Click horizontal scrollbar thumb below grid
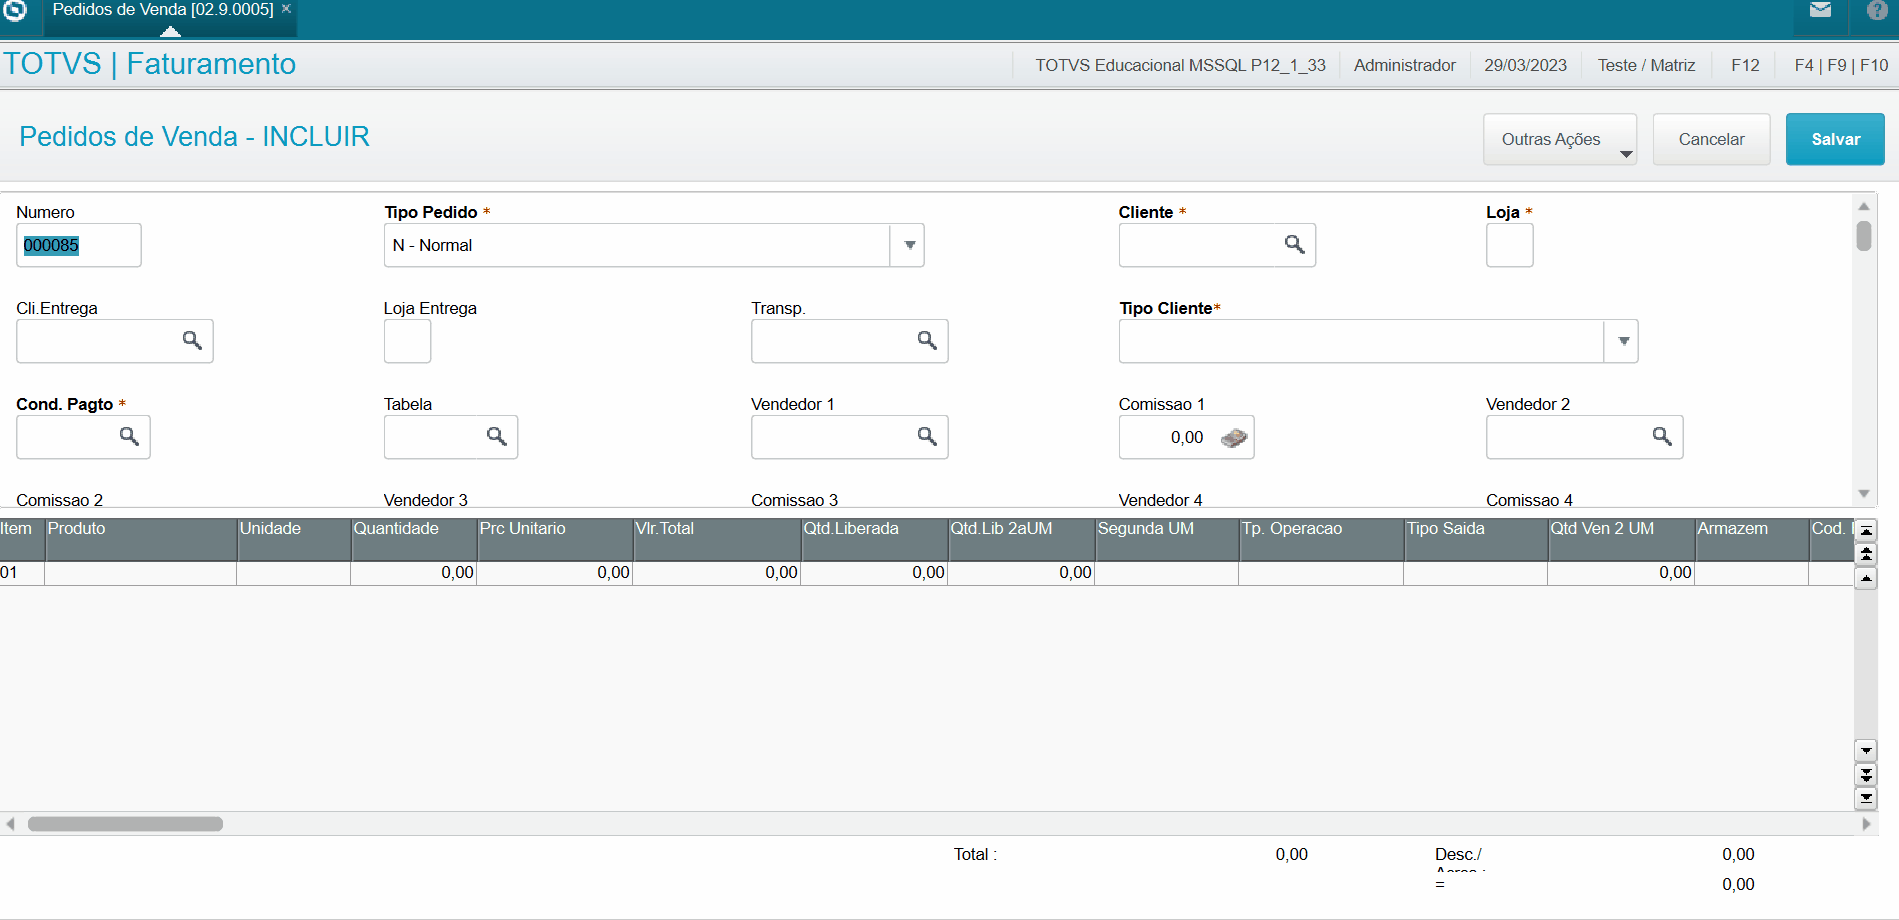Image resolution: width=1899 pixels, height=920 pixels. [x=125, y=824]
